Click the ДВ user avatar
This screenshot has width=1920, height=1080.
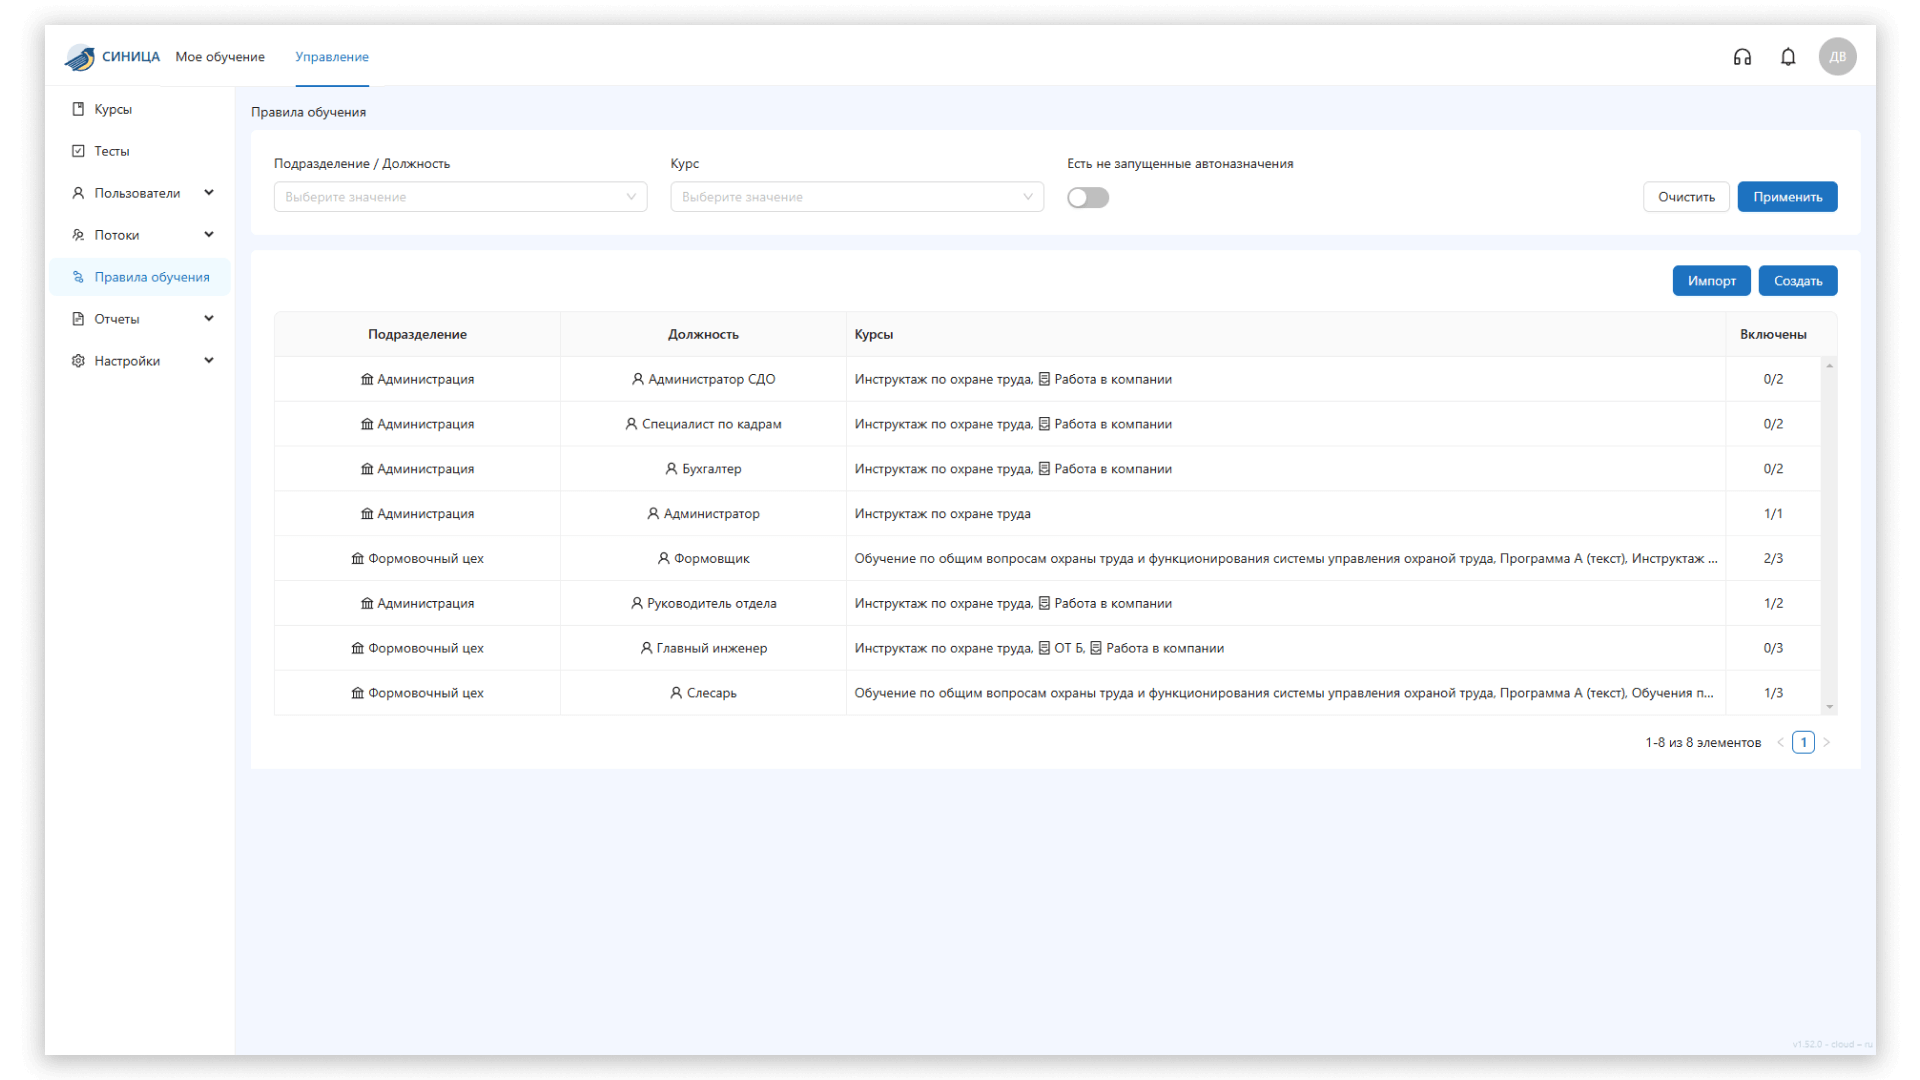[1837, 57]
